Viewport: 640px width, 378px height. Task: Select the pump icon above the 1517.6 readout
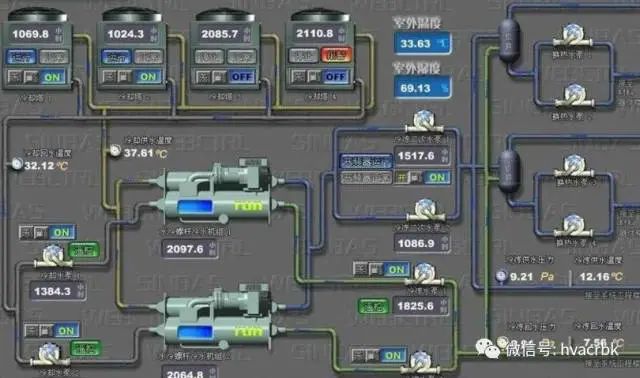click(x=424, y=122)
